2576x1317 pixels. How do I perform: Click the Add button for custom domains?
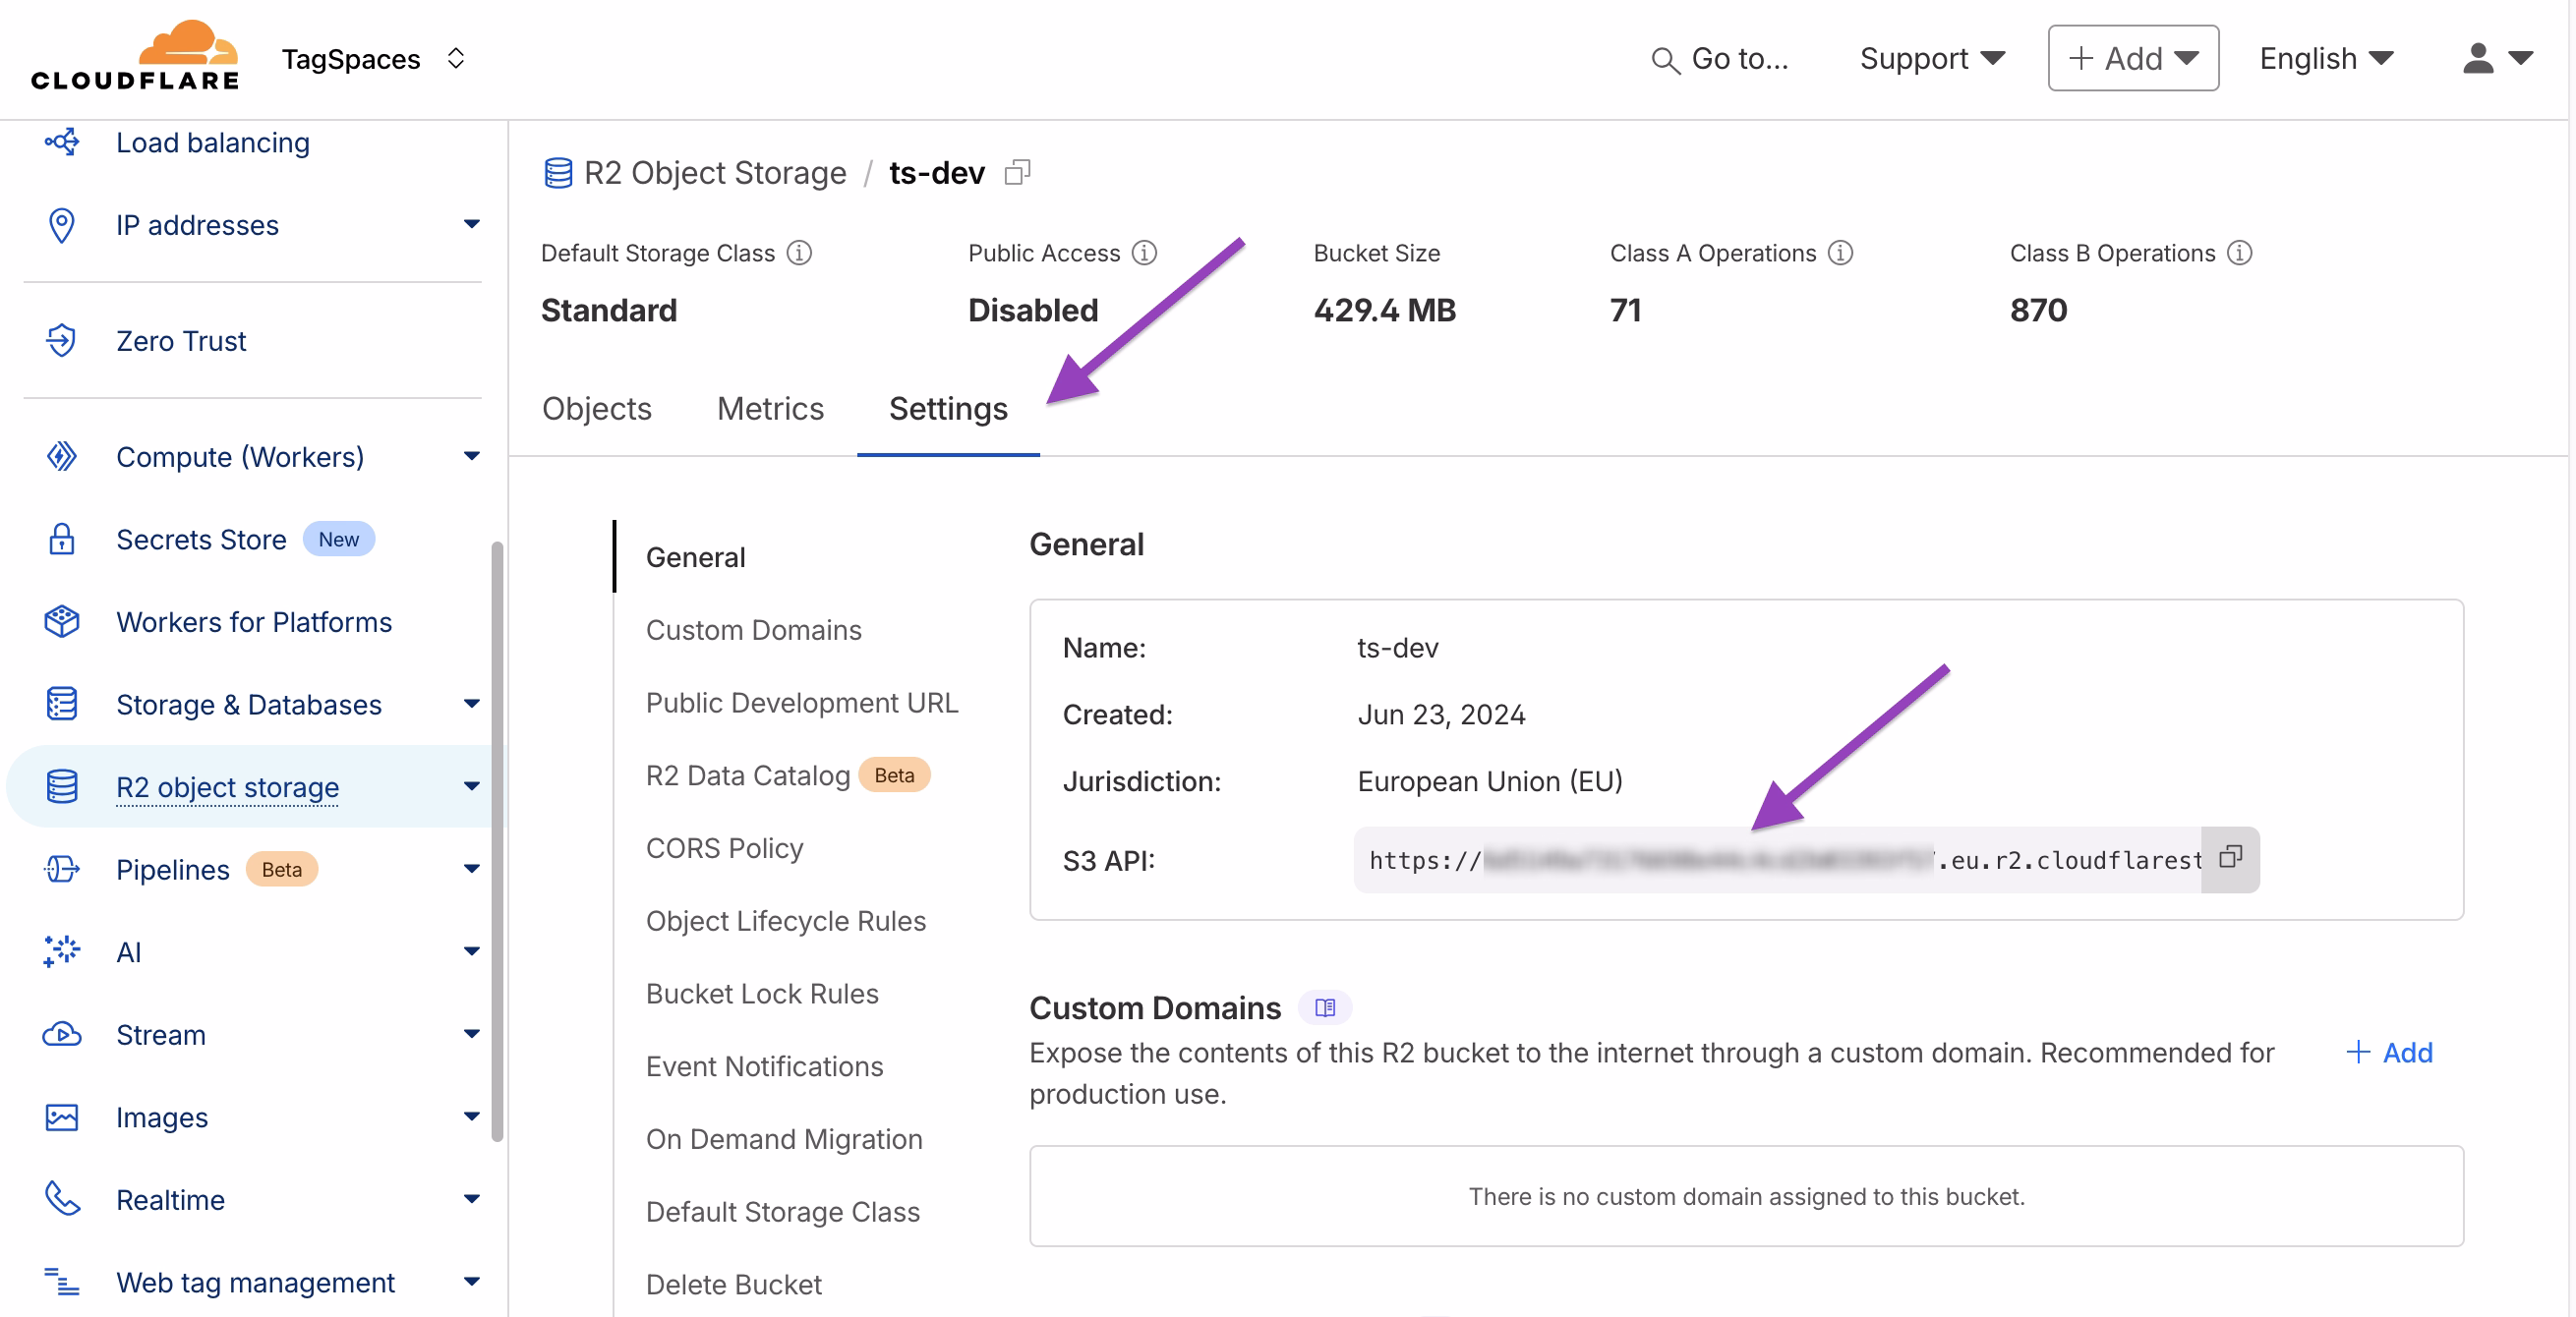pos(2389,1052)
